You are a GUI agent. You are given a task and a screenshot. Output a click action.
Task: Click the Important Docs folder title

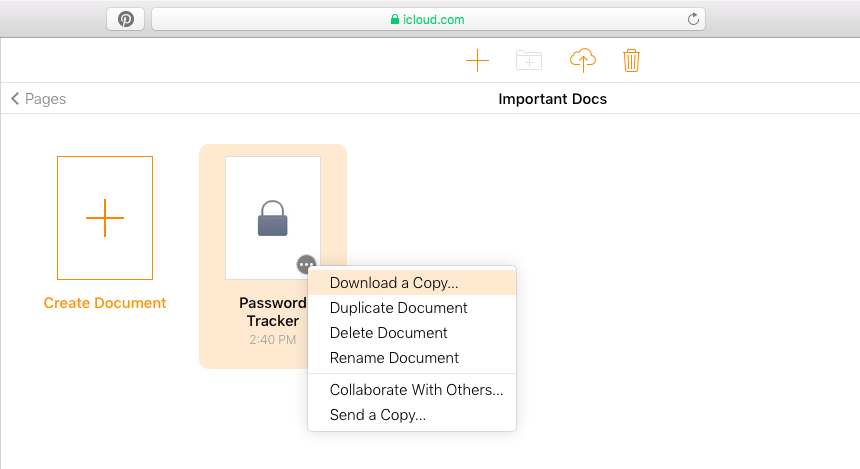[552, 99]
